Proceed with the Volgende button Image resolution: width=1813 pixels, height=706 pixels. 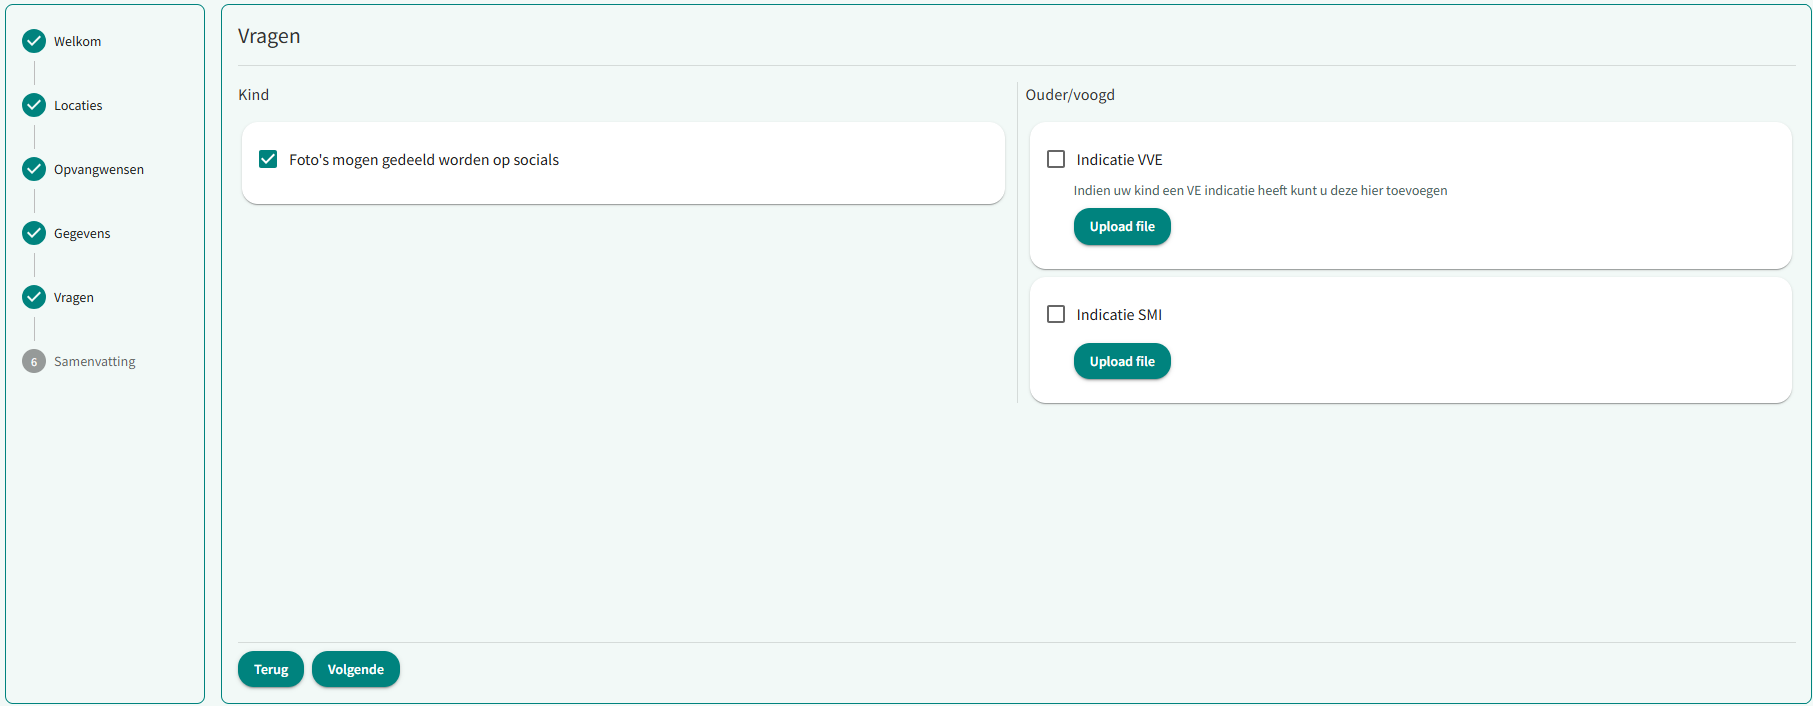tap(356, 669)
